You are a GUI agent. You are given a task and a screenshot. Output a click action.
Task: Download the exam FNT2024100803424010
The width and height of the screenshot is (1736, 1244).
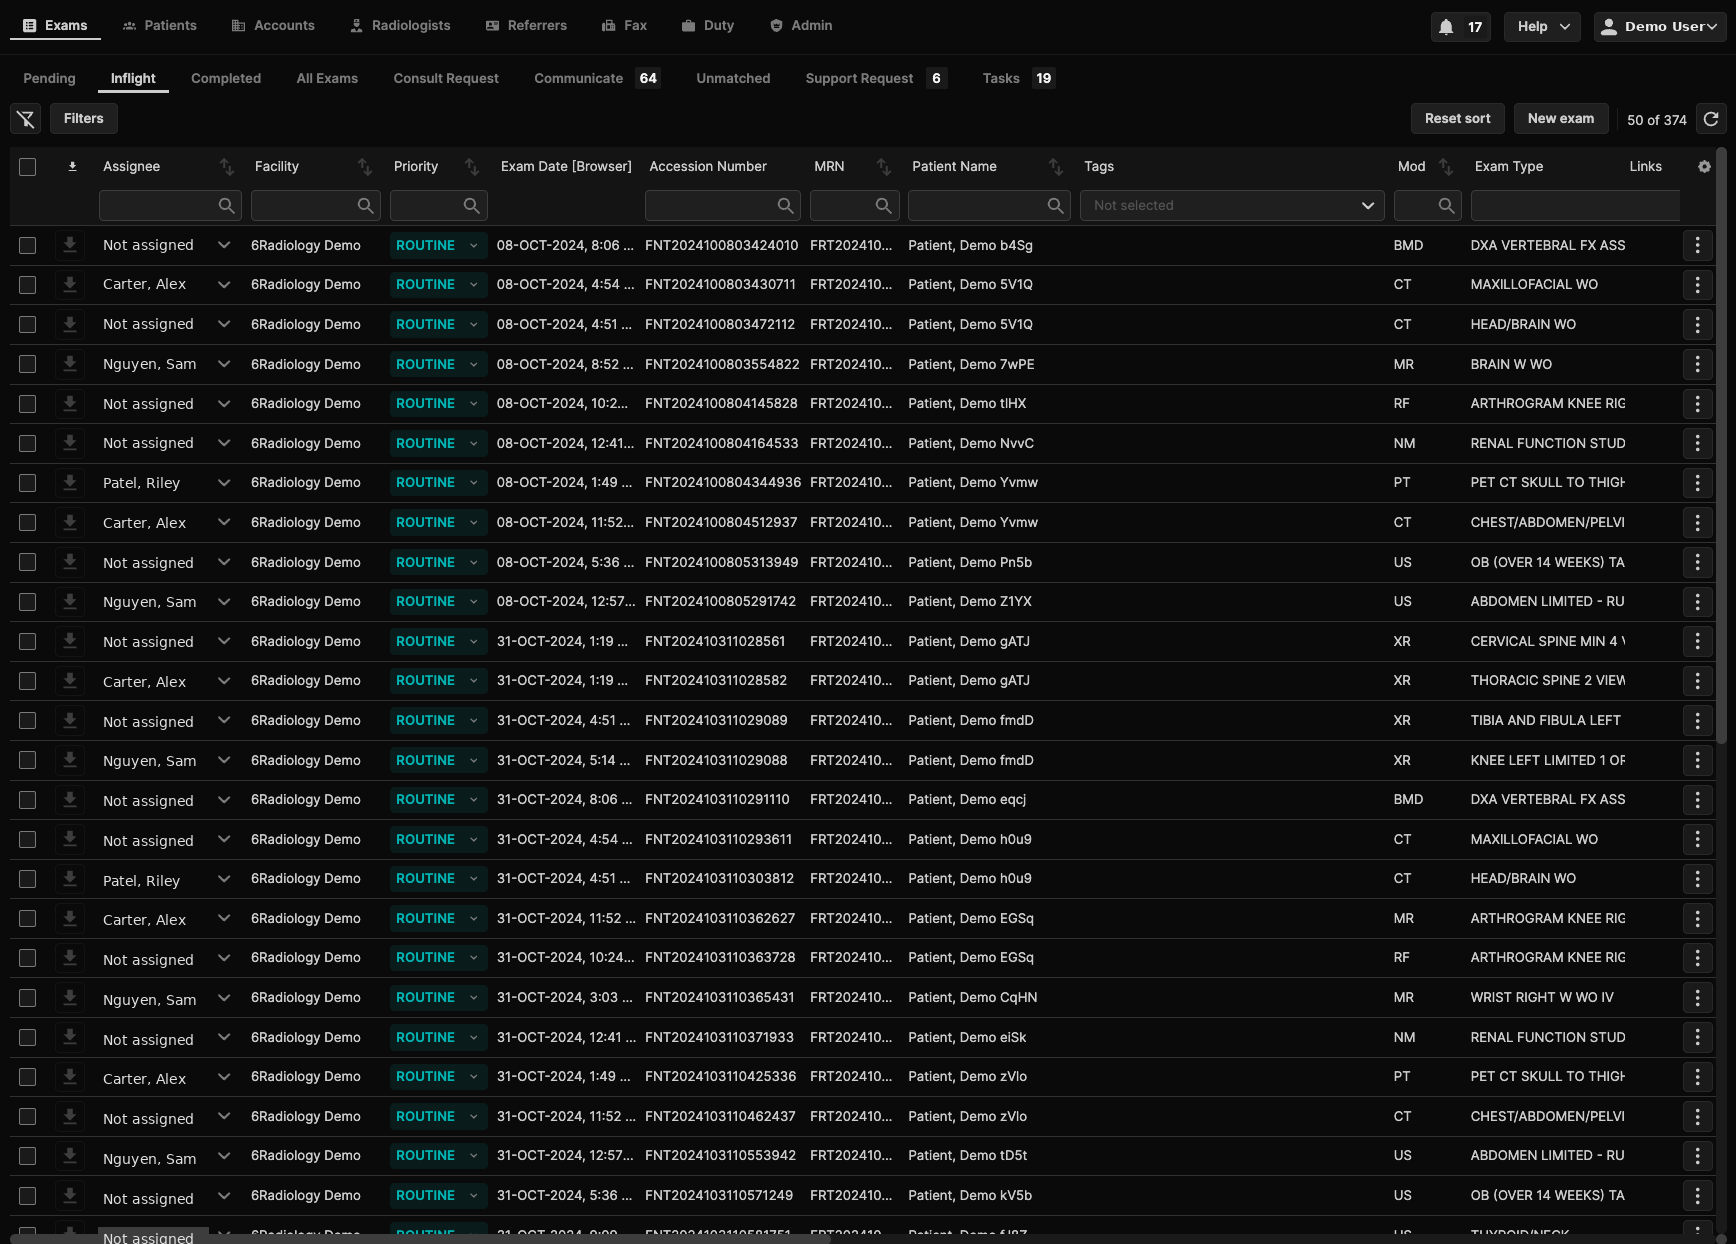[x=70, y=245]
